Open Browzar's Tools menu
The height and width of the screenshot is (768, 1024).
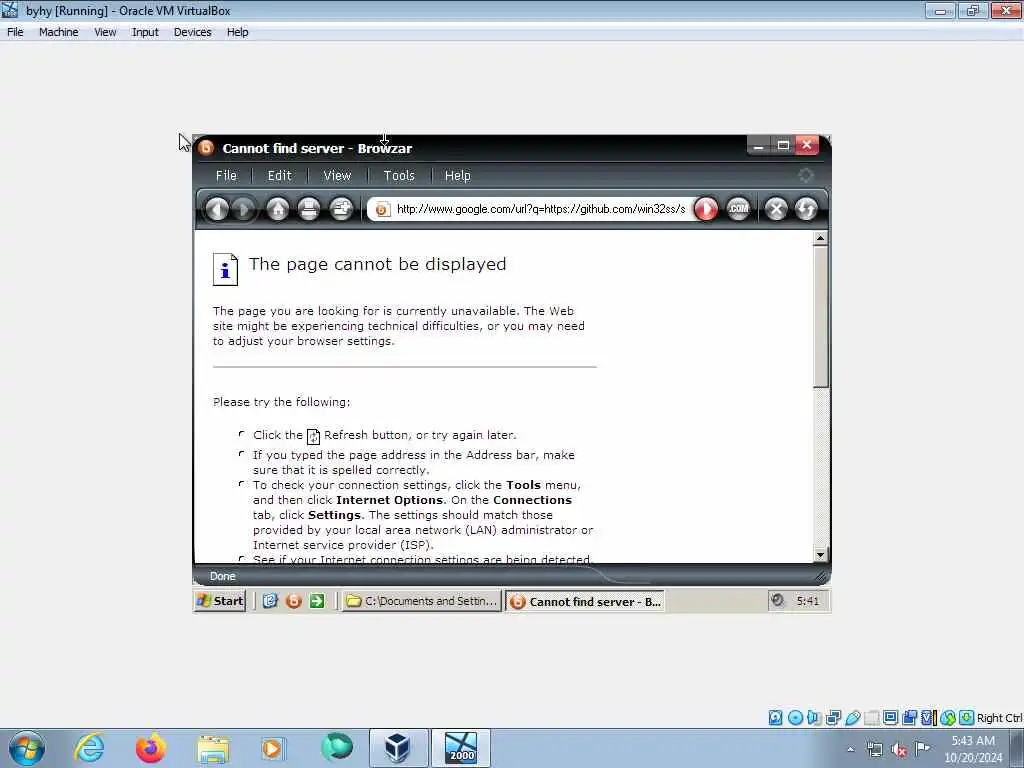click(399, 176)
